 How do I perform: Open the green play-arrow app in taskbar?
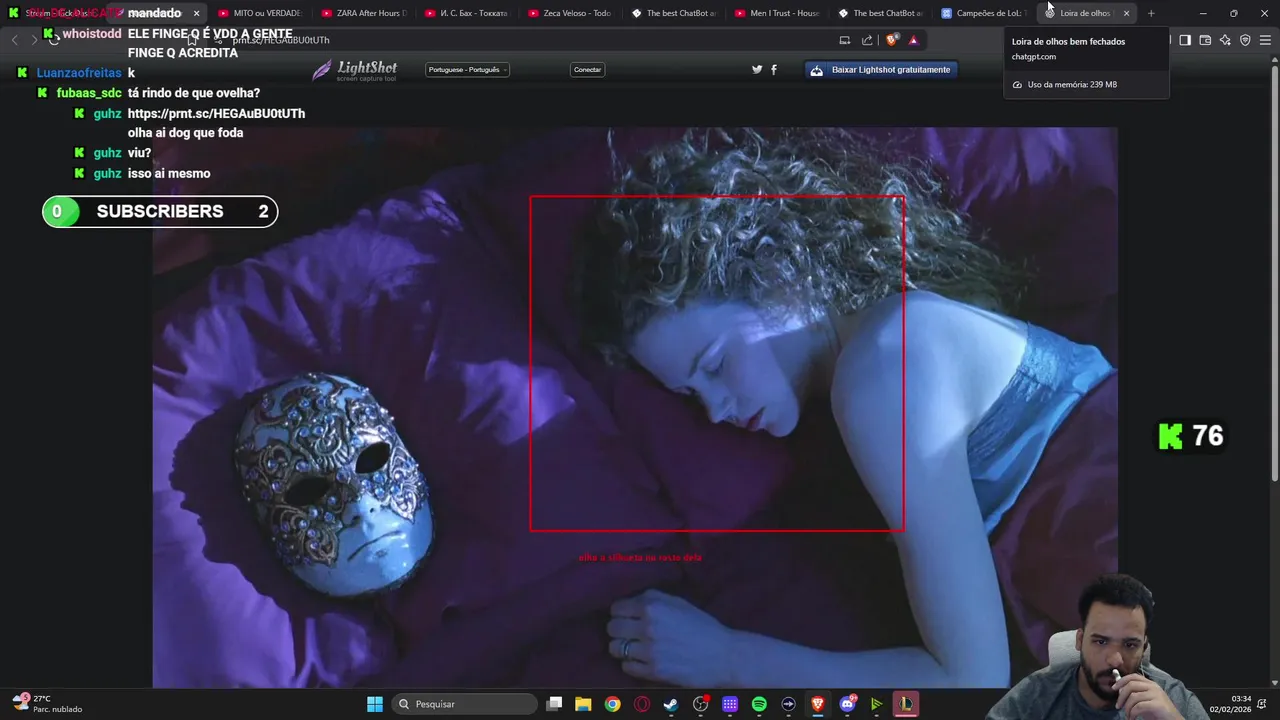[x=876, y=704]
